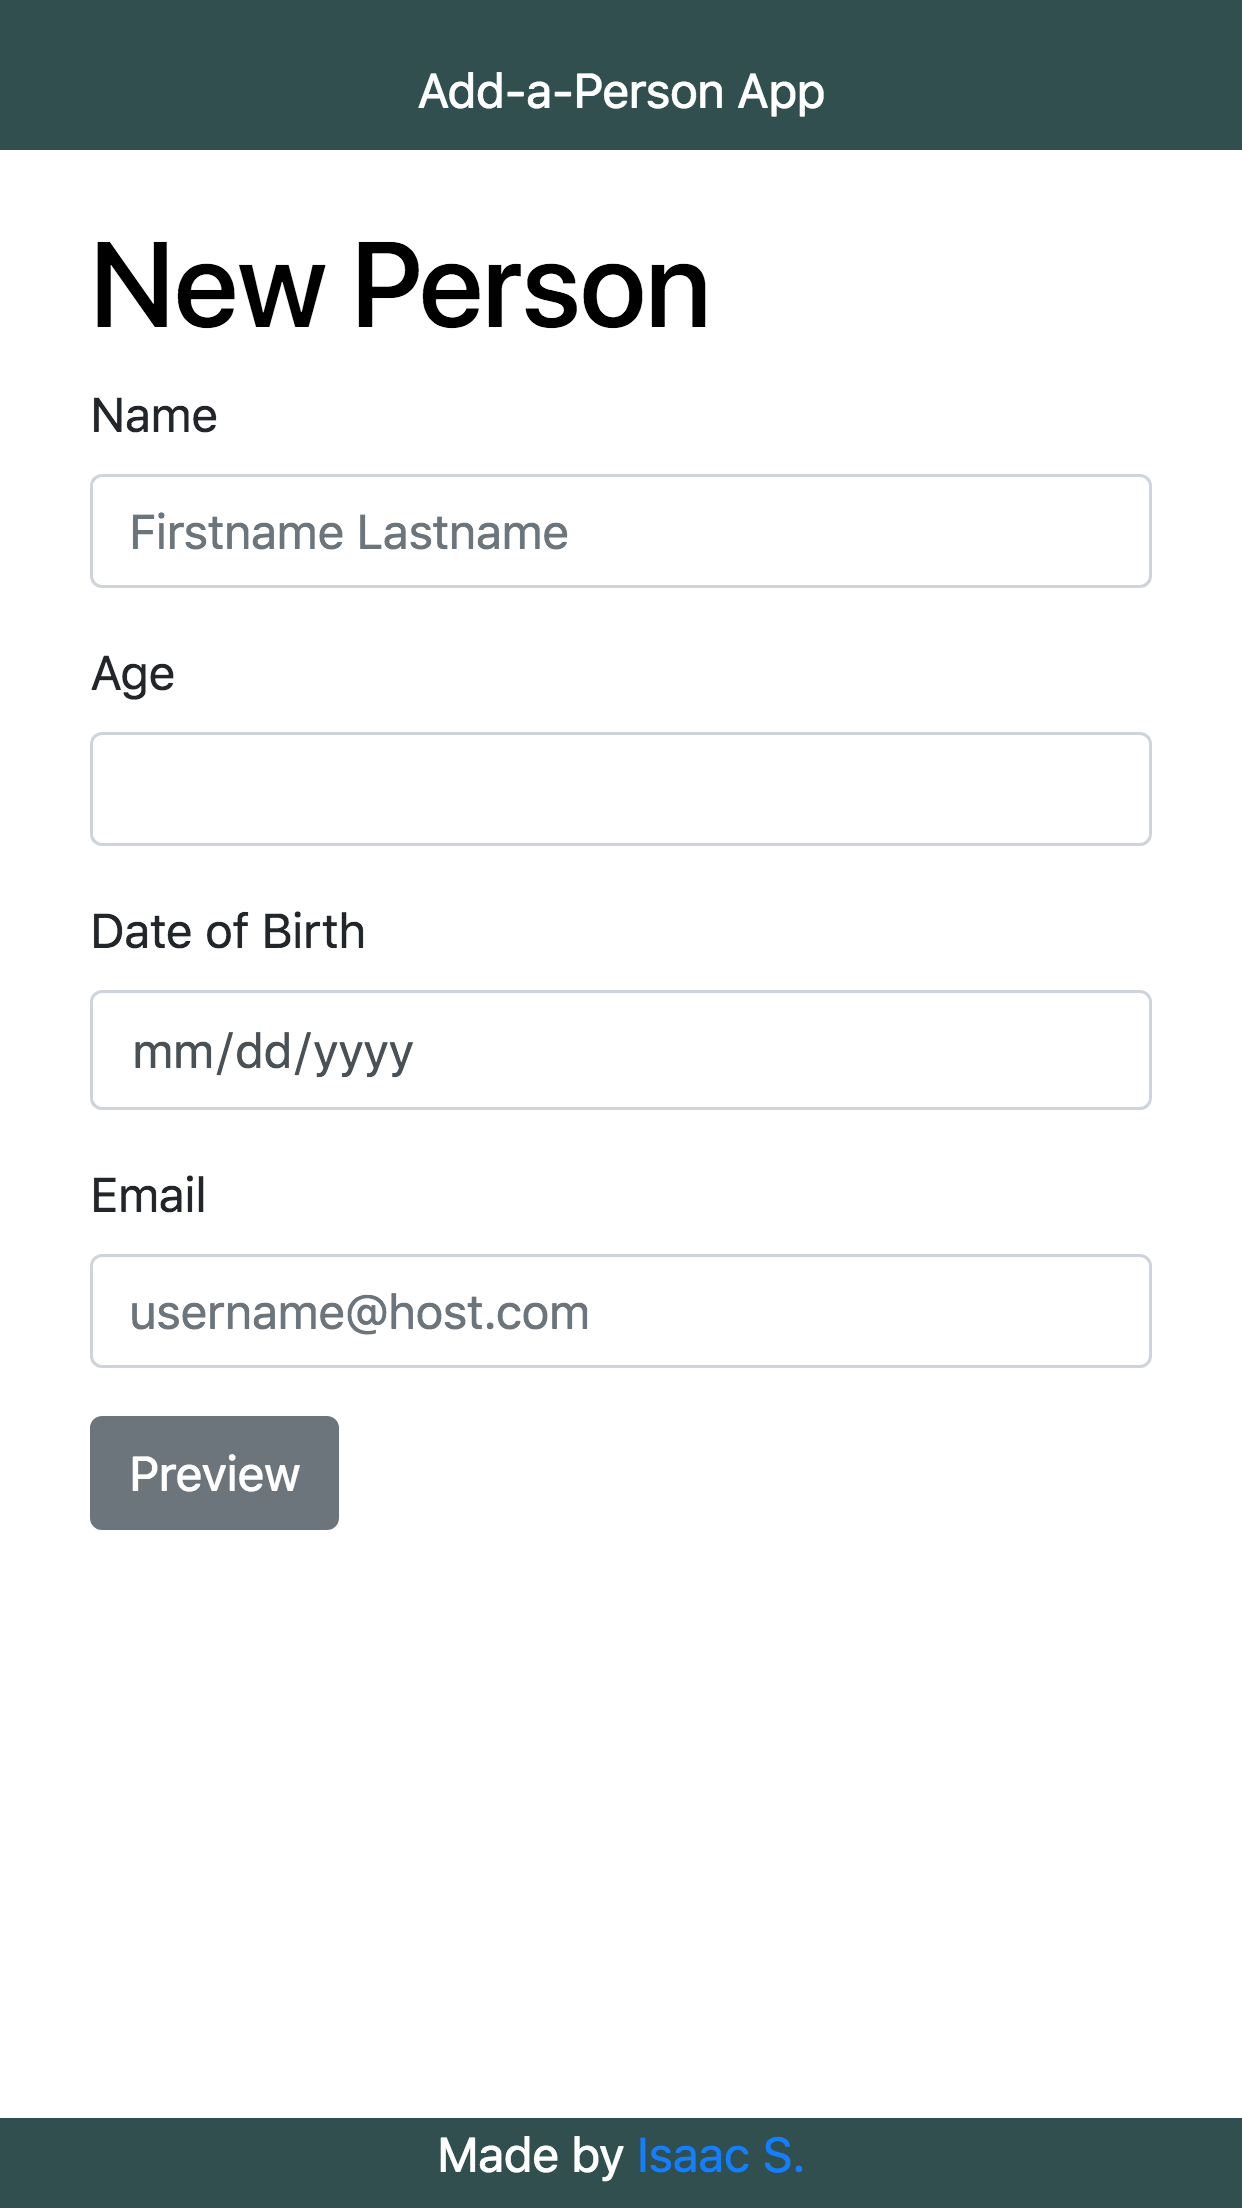Click the Name input field
Viewport: 1242px width, 2208px height.
coord(620,531)
